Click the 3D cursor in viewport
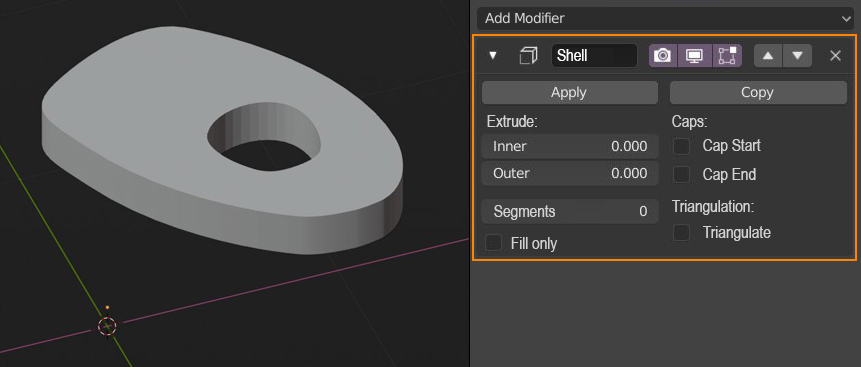Viewport: 861px width, 367px height. pos(107,326)
